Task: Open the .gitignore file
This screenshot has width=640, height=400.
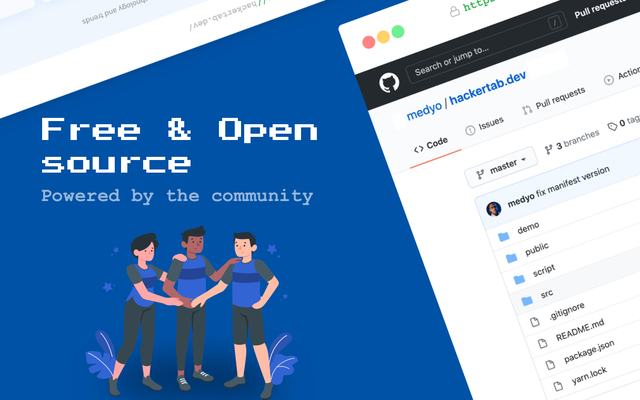Action: tap(567, 311)
